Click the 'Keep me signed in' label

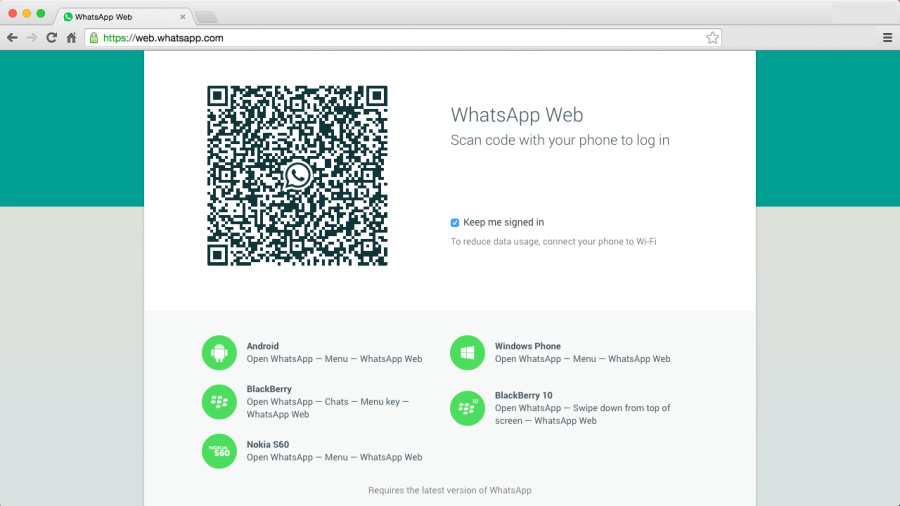click(x=503, y=223)
